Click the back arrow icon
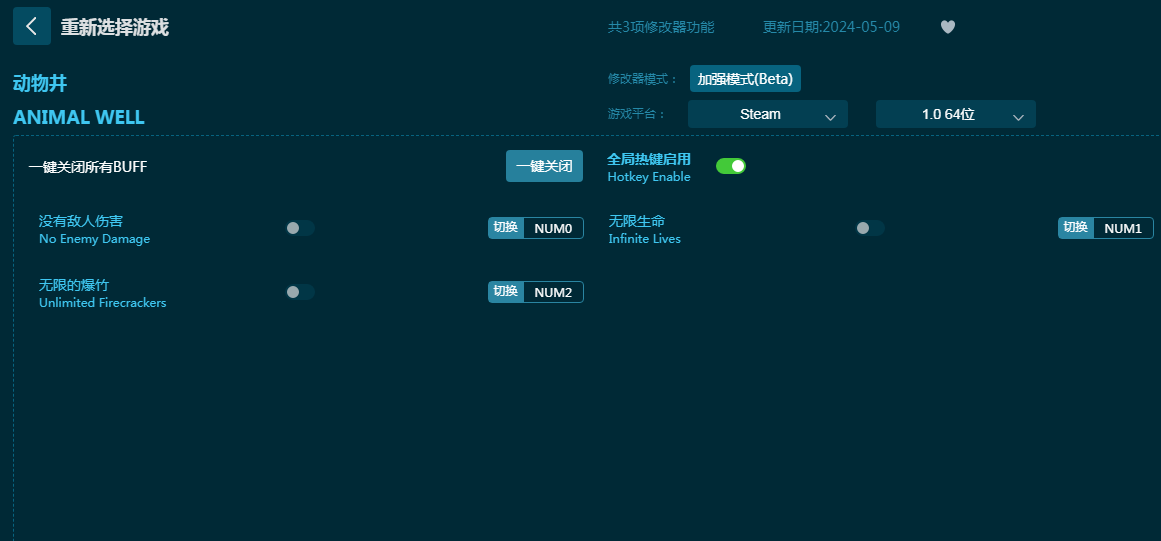This screenshot has width=1161, height=541. [x=32, y=26]
